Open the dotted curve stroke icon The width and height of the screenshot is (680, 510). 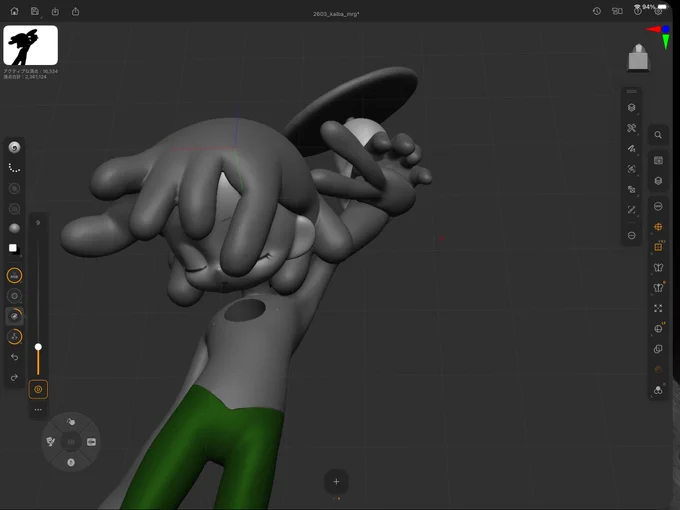pyautogui.click(x=14, y=168)
